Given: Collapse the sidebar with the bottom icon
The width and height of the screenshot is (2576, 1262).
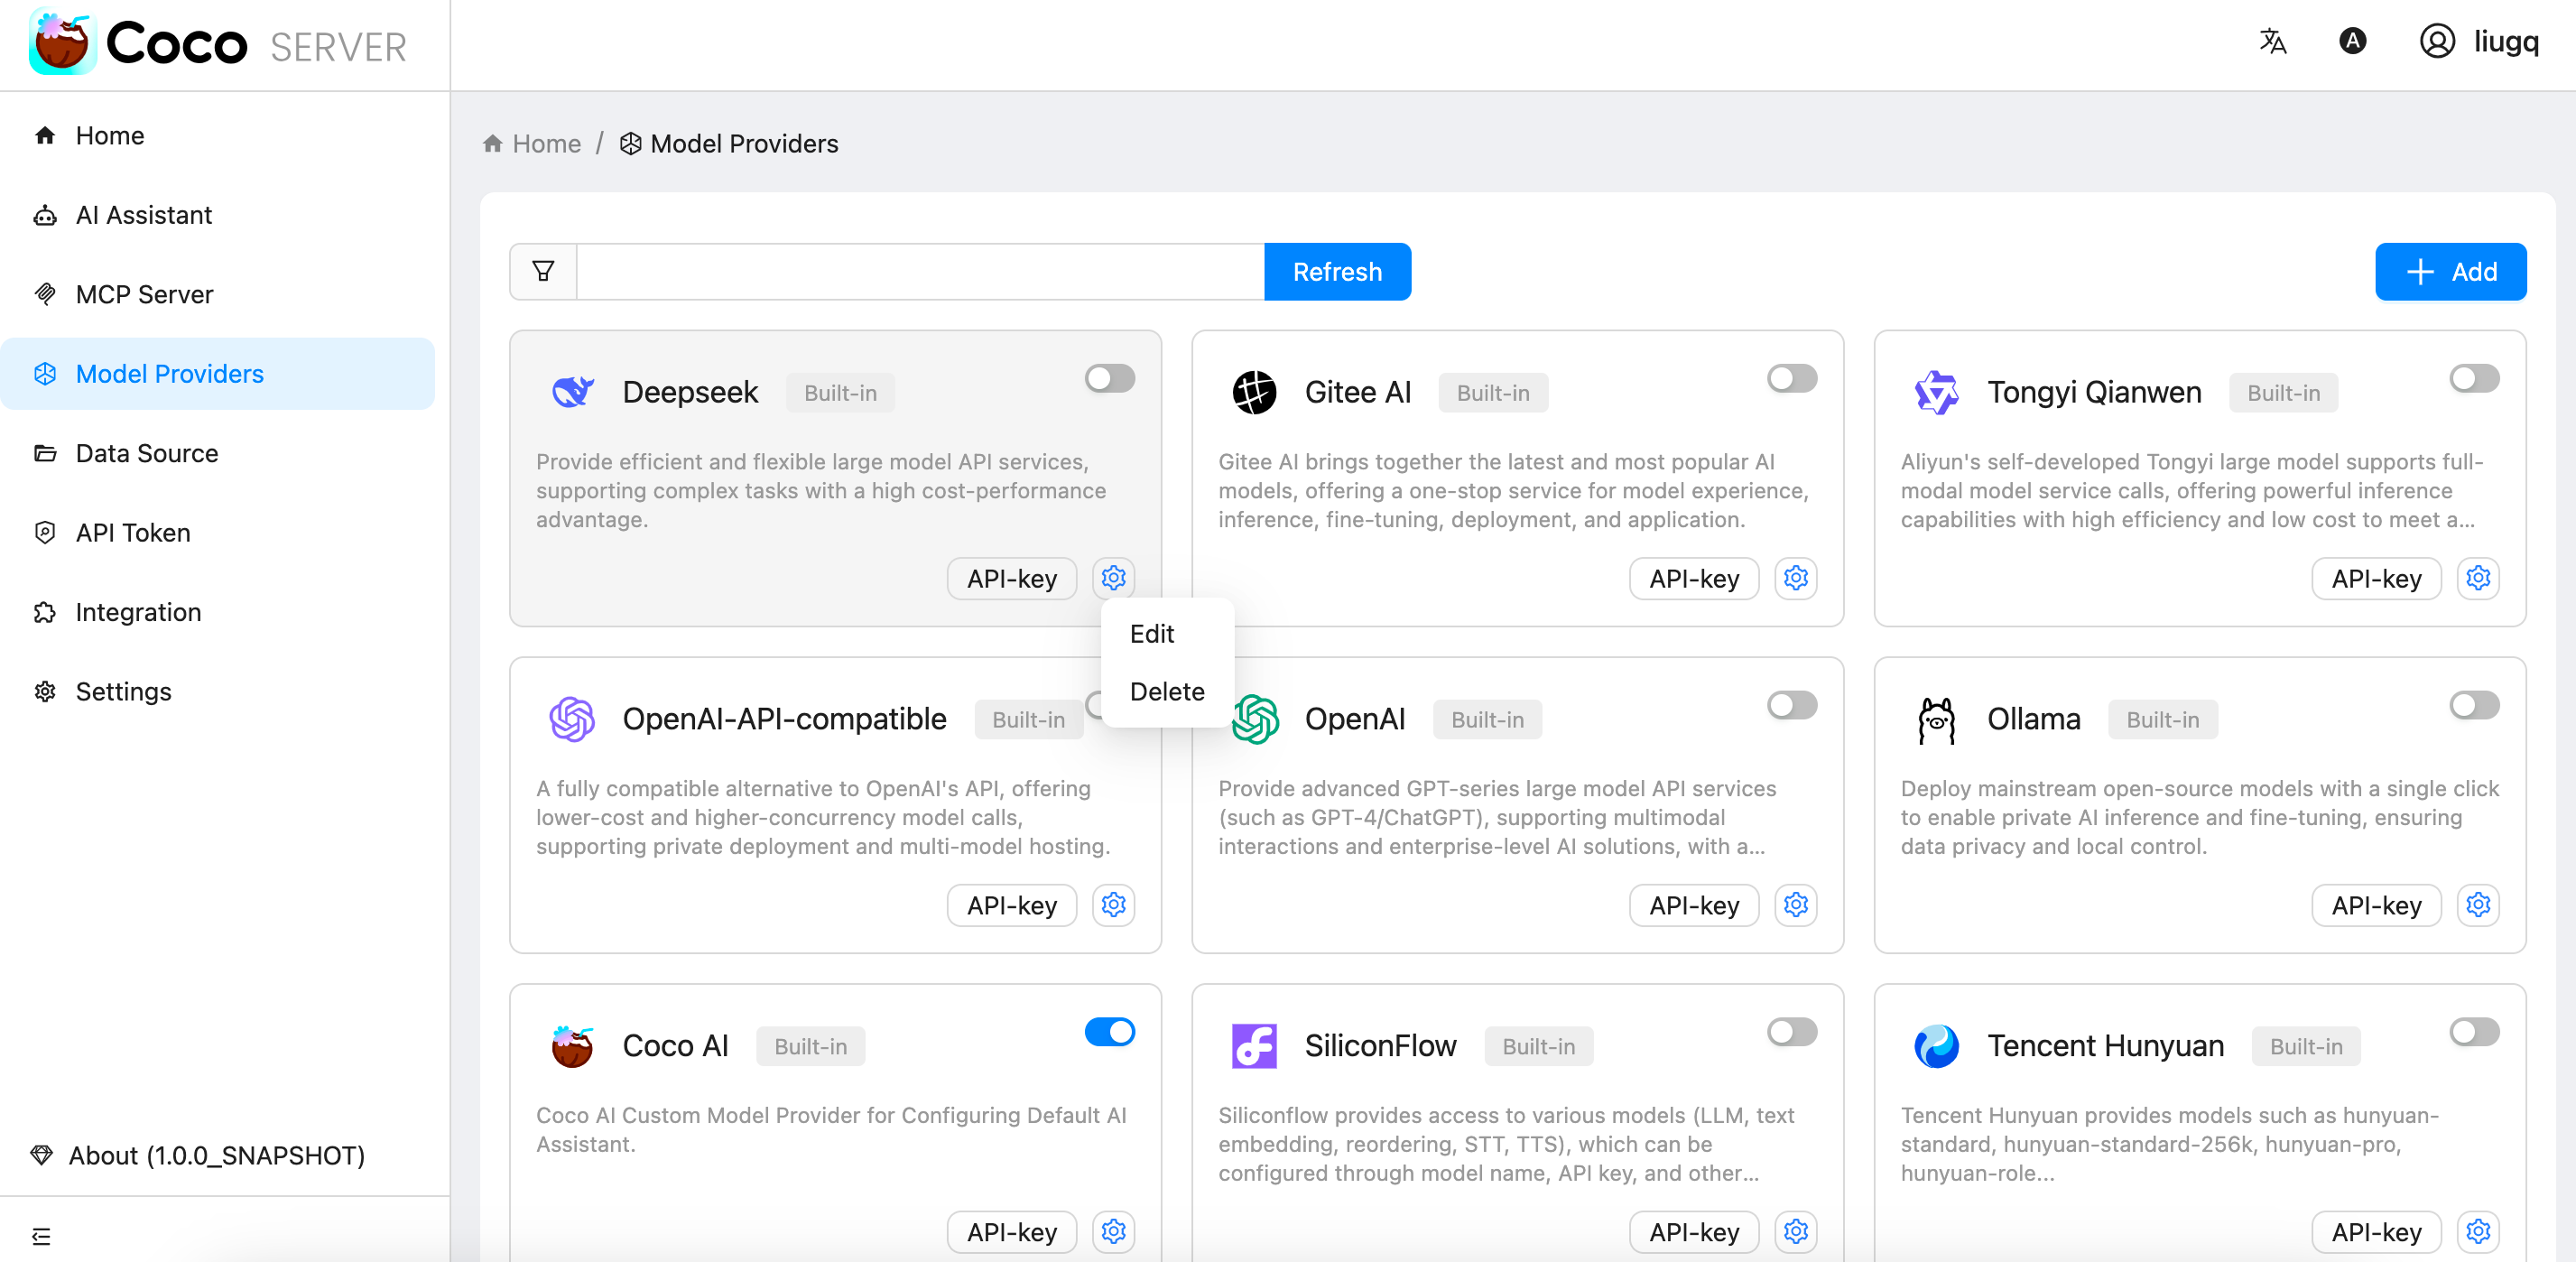Looking at the screenshot, I should click(41, 1236).
